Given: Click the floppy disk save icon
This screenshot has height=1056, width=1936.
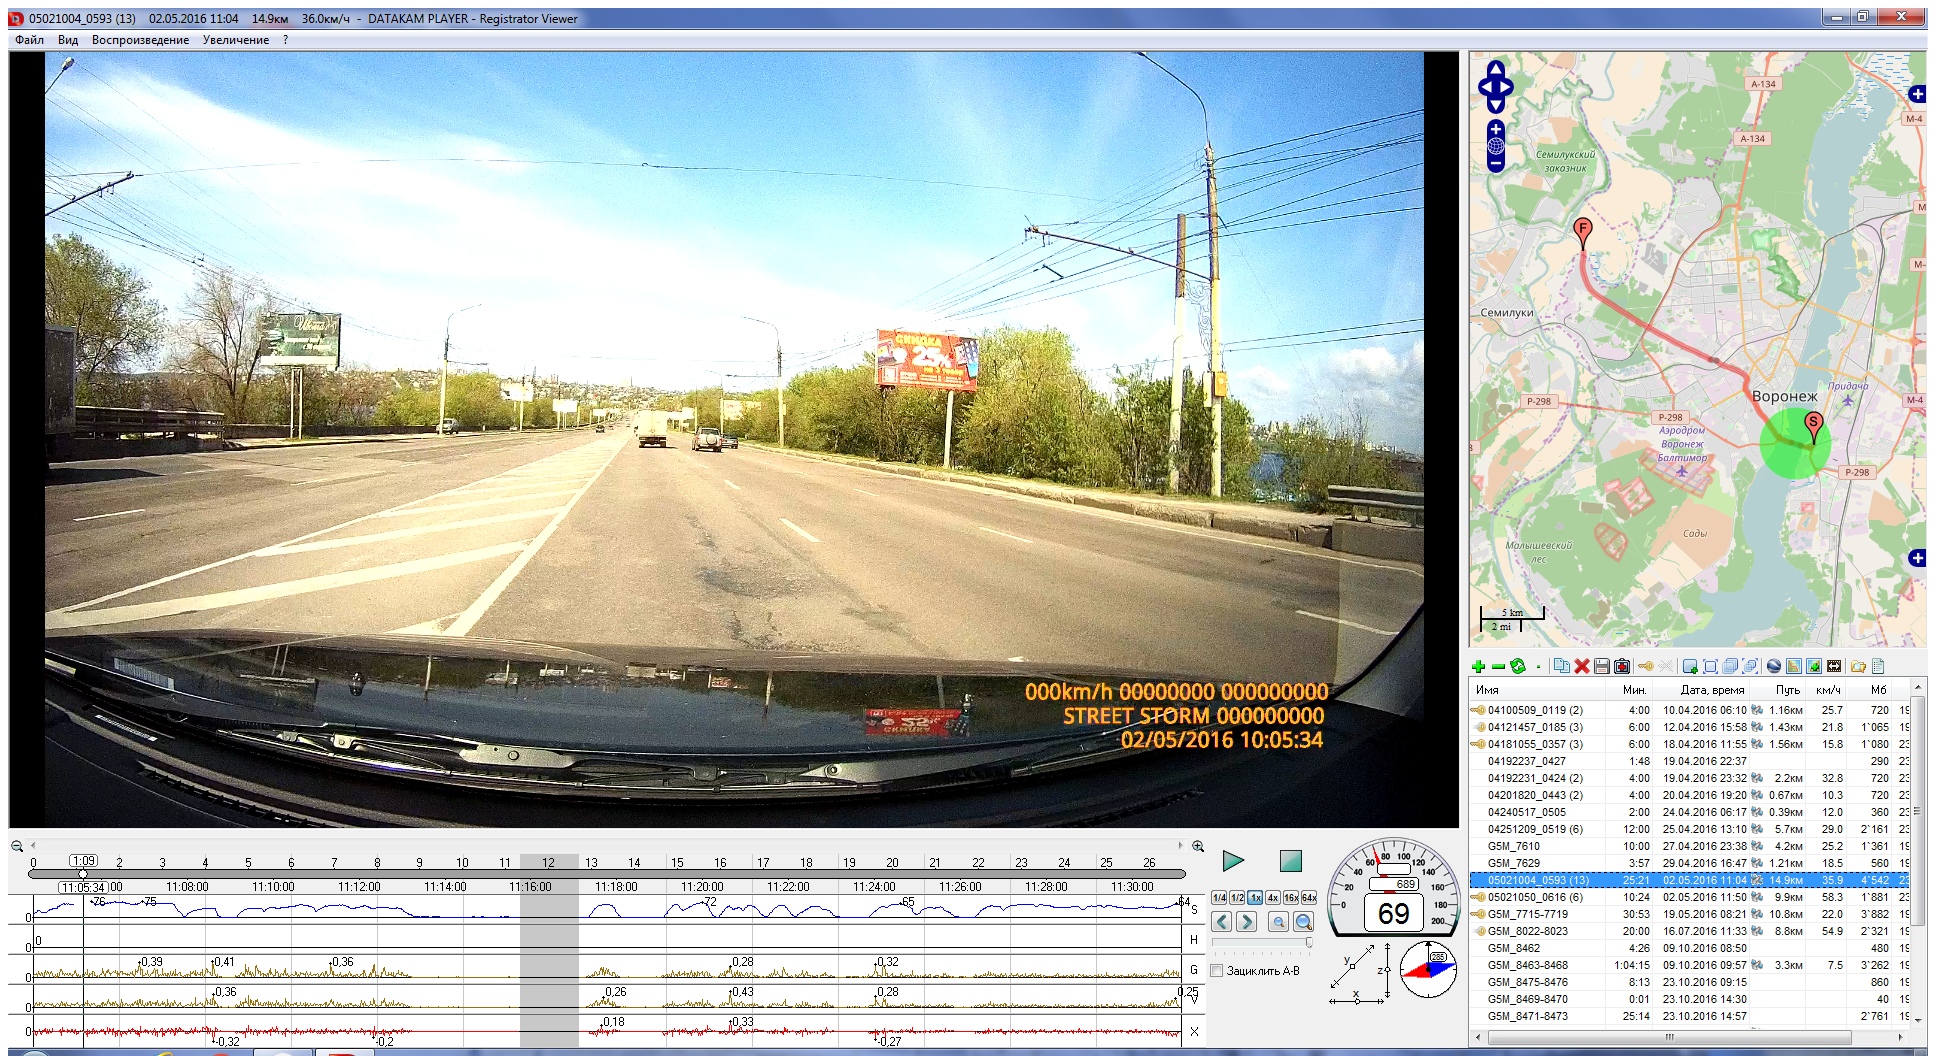Looking at the screenshot, I should click(x=1601, y=667).
